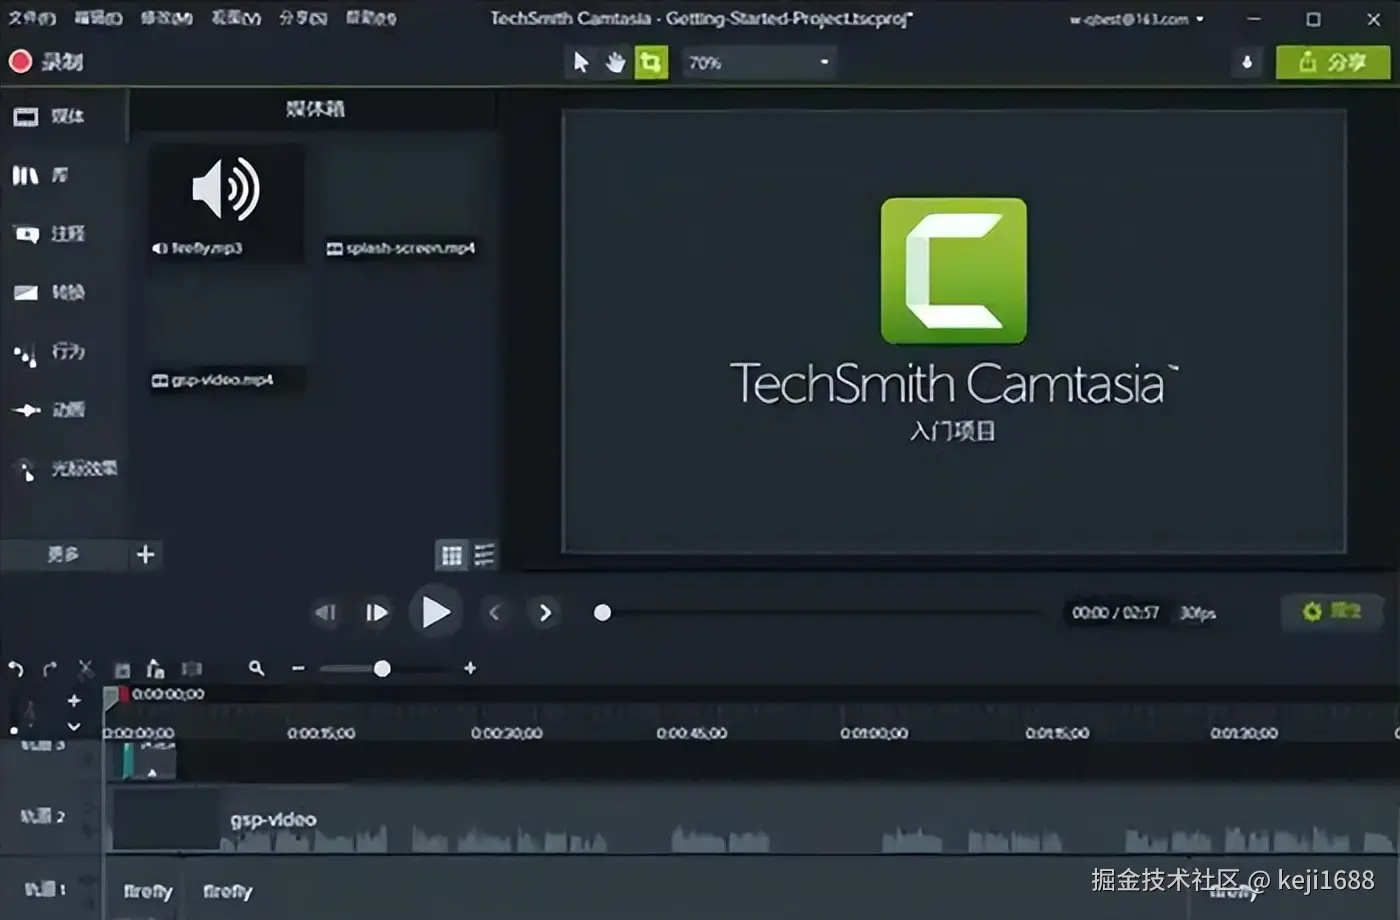Open the 70% canvas zoom dropdown

click(759, 62)
